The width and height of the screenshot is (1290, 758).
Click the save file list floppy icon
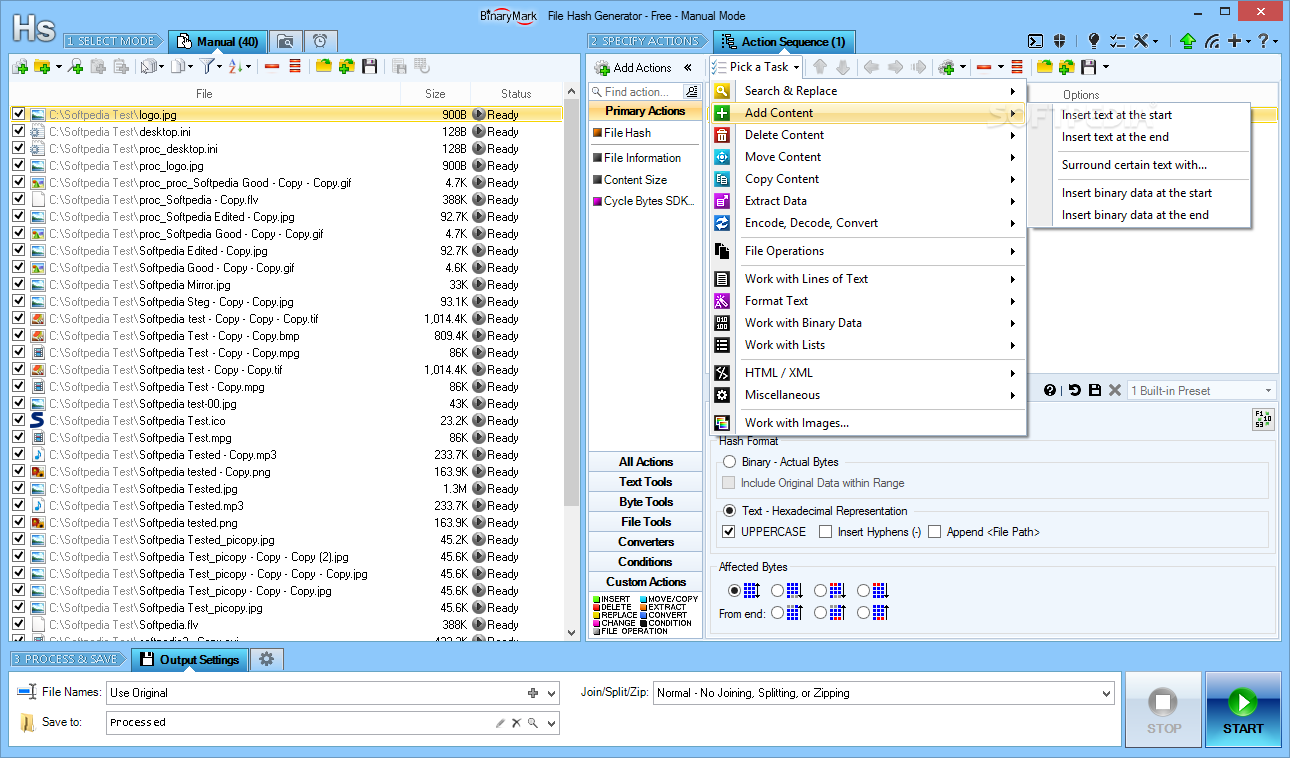pyautogui.click(x=370, y=67)
